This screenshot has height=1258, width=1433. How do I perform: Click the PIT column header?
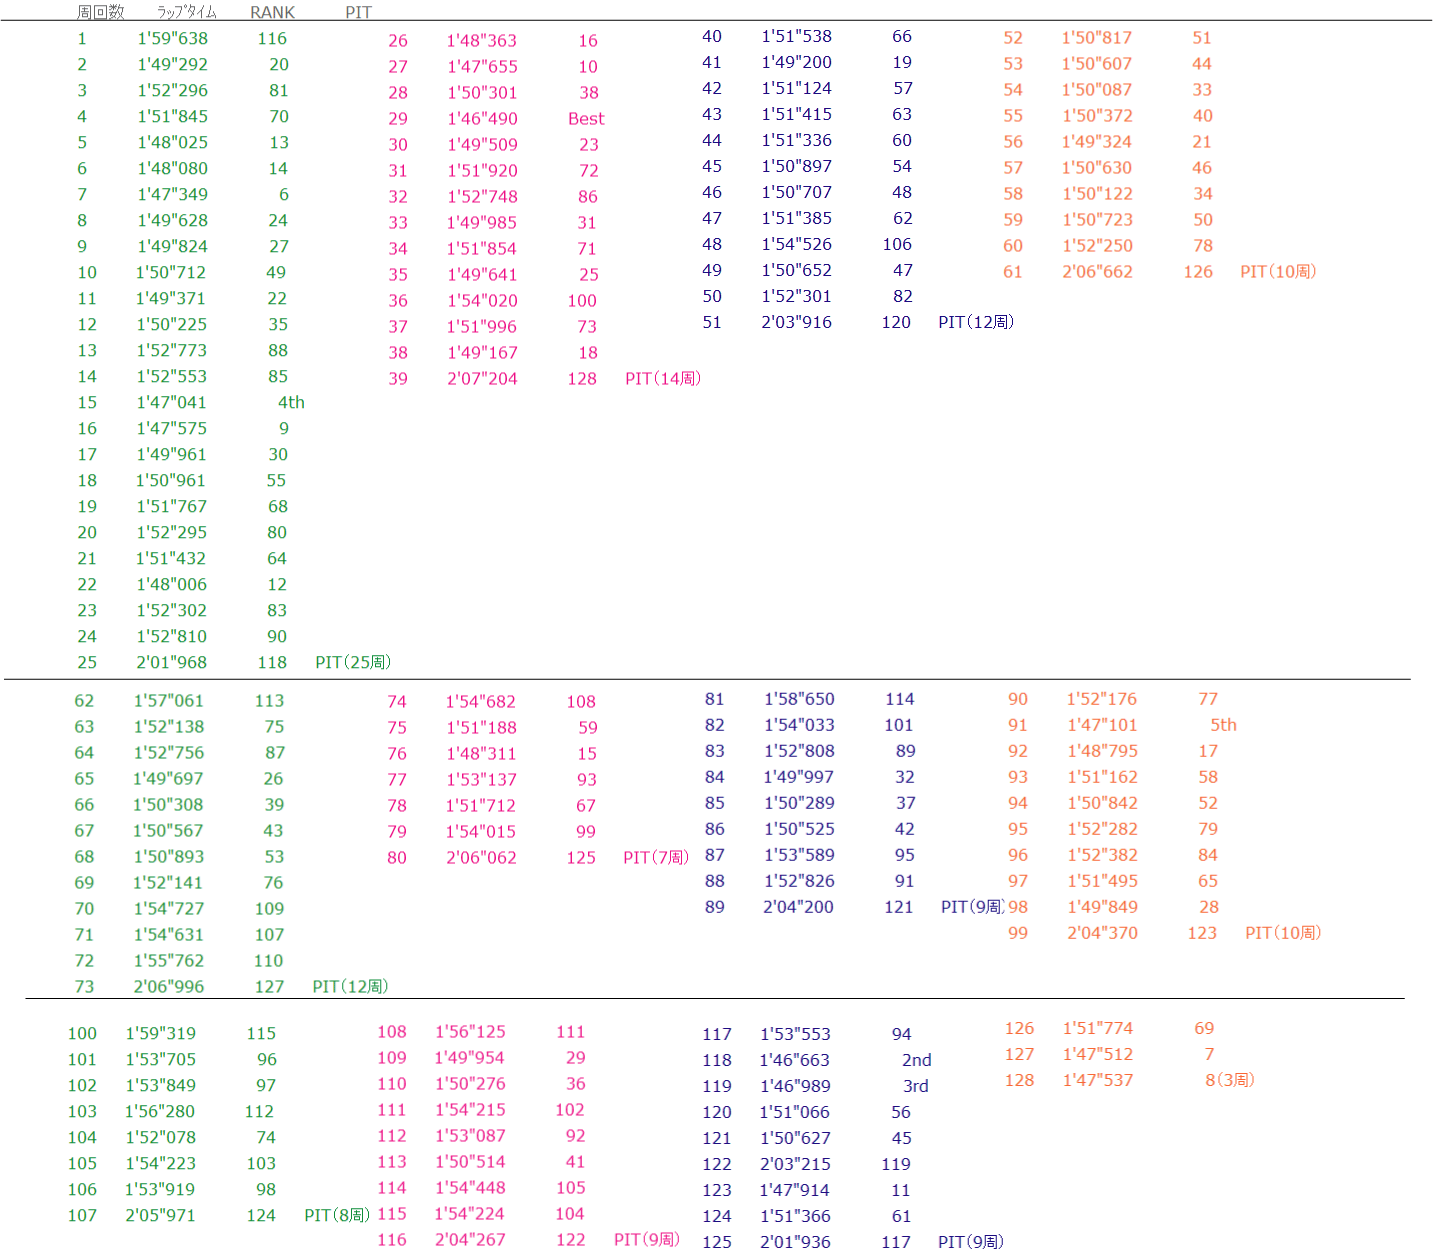point(358,12)
